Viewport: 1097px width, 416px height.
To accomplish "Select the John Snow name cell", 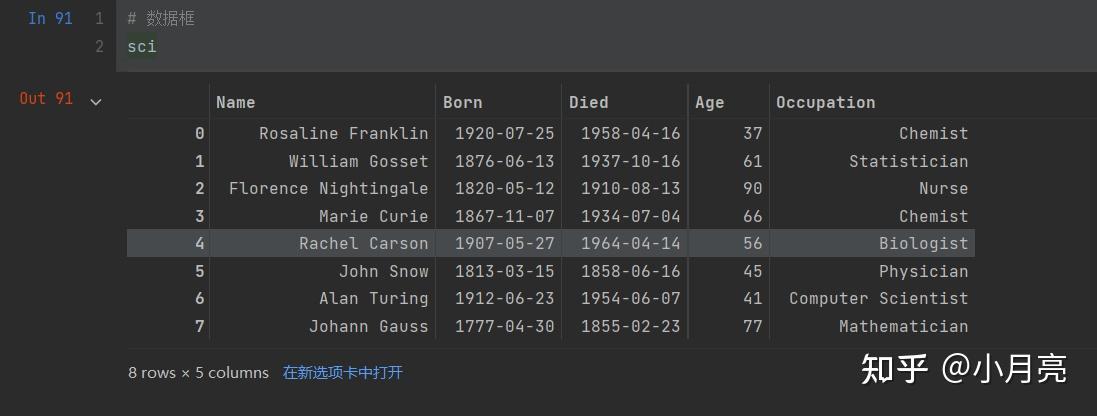I will (x=383, y=271).
